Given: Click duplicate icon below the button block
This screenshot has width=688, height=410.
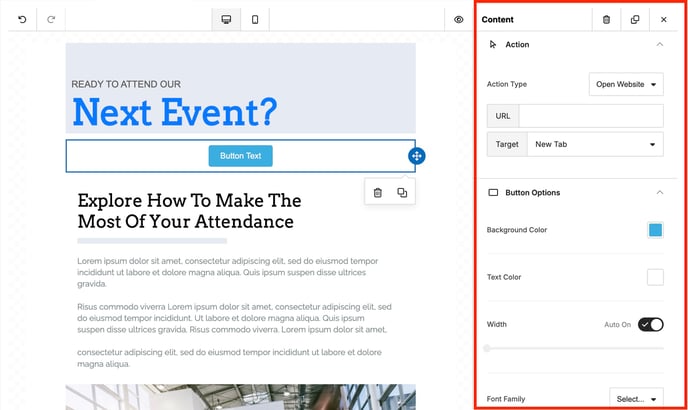Looking at the screenshot, I should coord(402,192).
